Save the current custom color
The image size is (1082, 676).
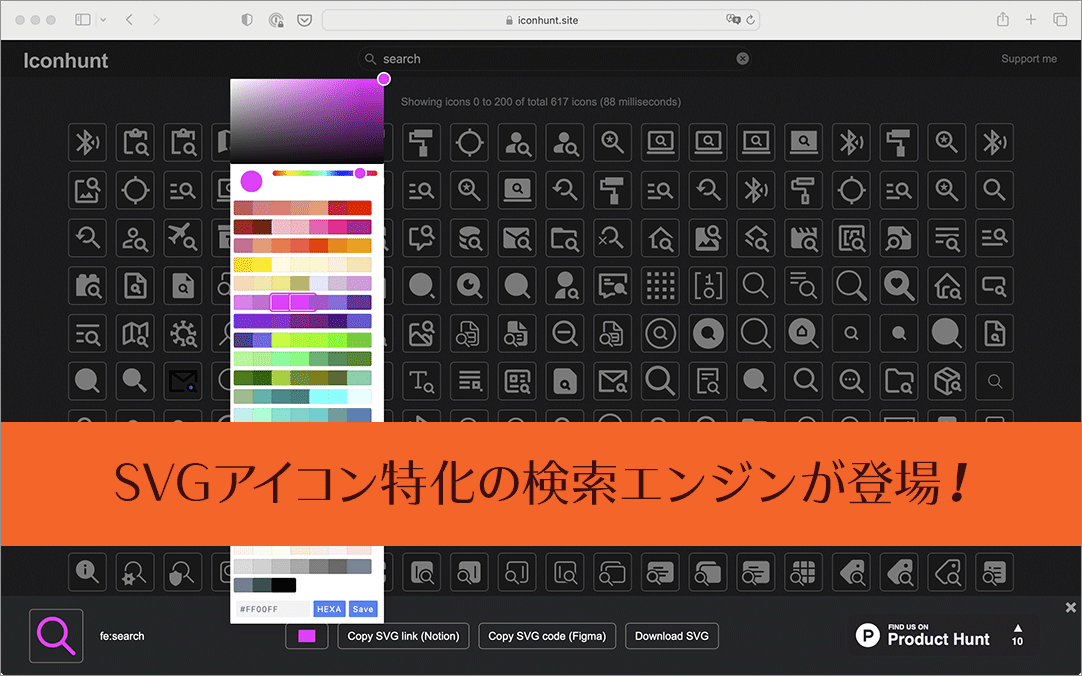click(363, 608)
